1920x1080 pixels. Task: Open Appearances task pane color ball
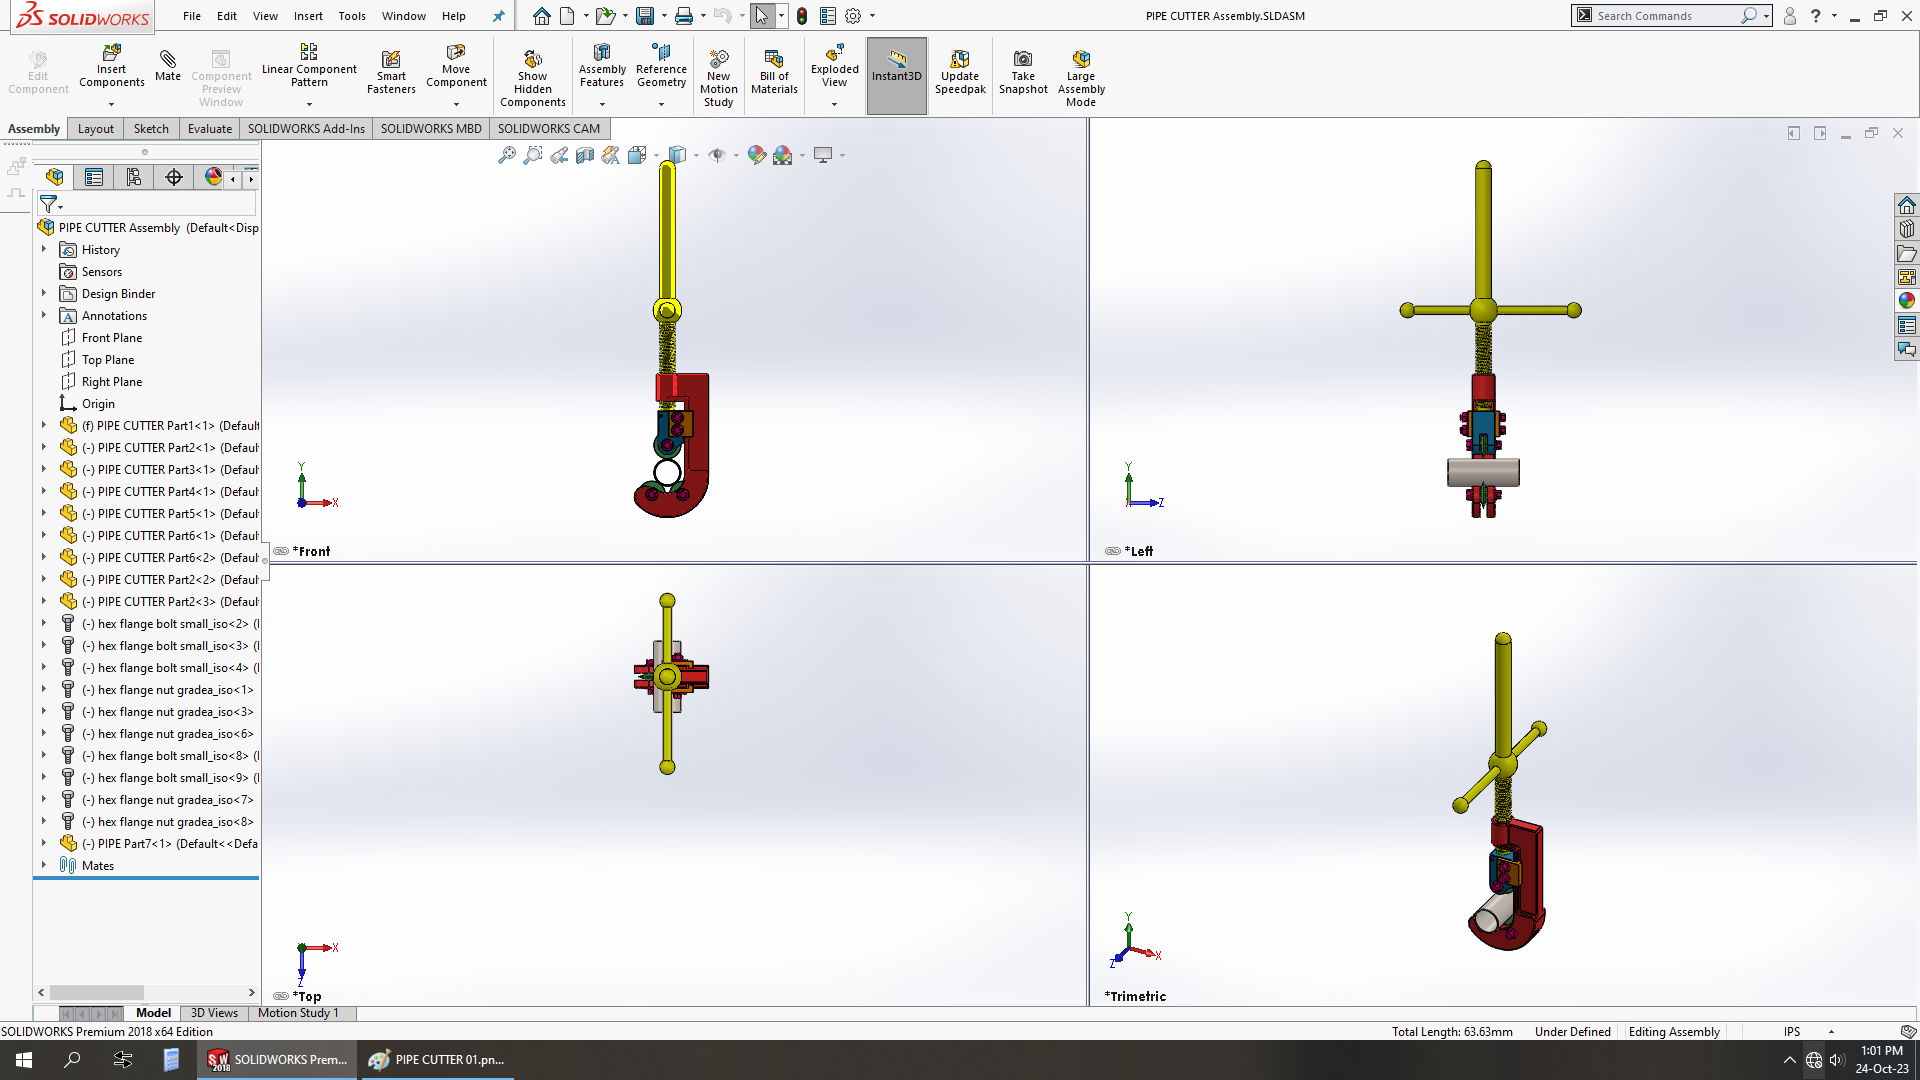1907,301
